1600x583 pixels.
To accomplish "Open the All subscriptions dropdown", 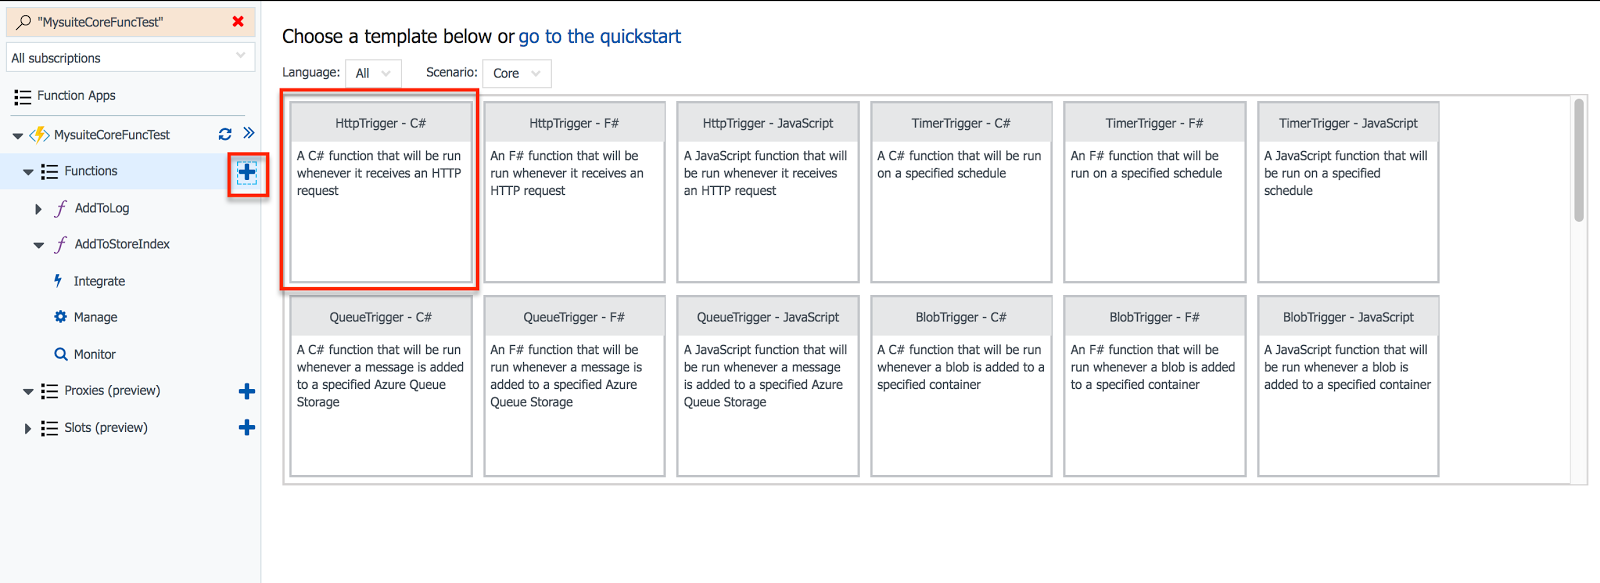I will (x=130, y=57).
